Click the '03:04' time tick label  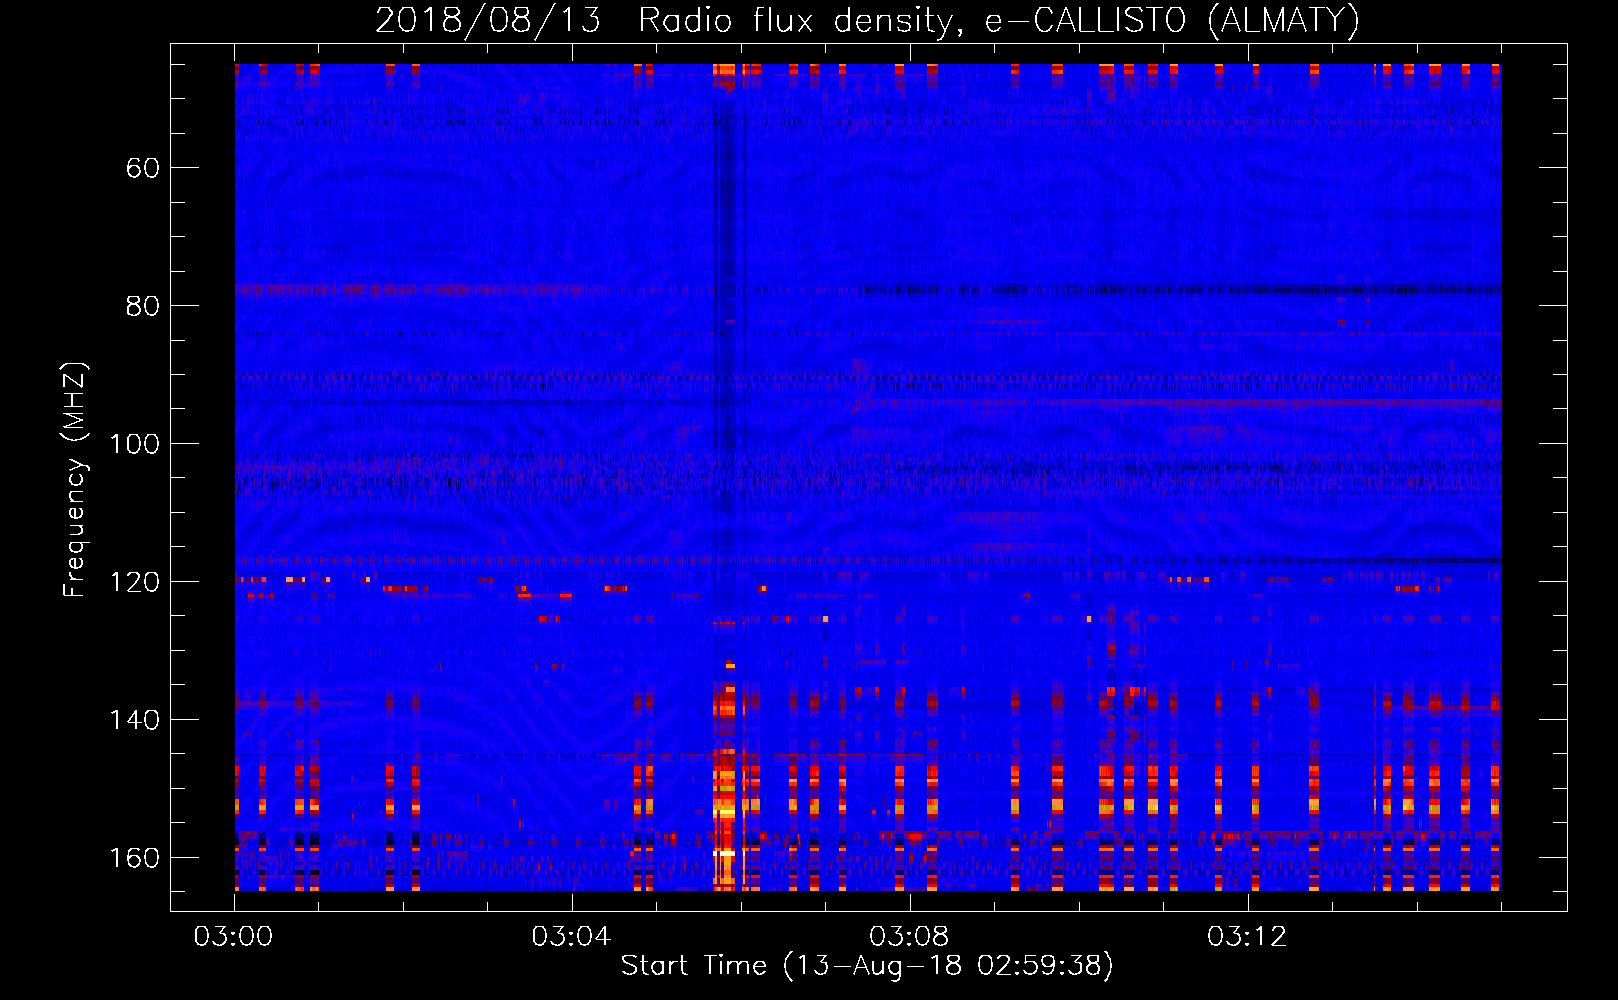click(571, 937)
